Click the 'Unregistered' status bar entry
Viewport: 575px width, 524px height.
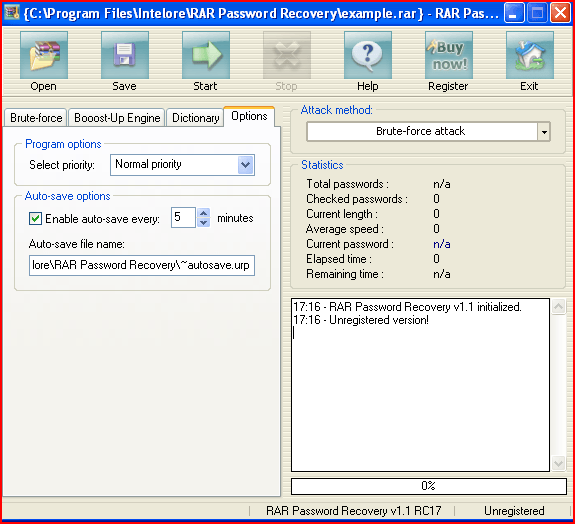pos(514,511)
